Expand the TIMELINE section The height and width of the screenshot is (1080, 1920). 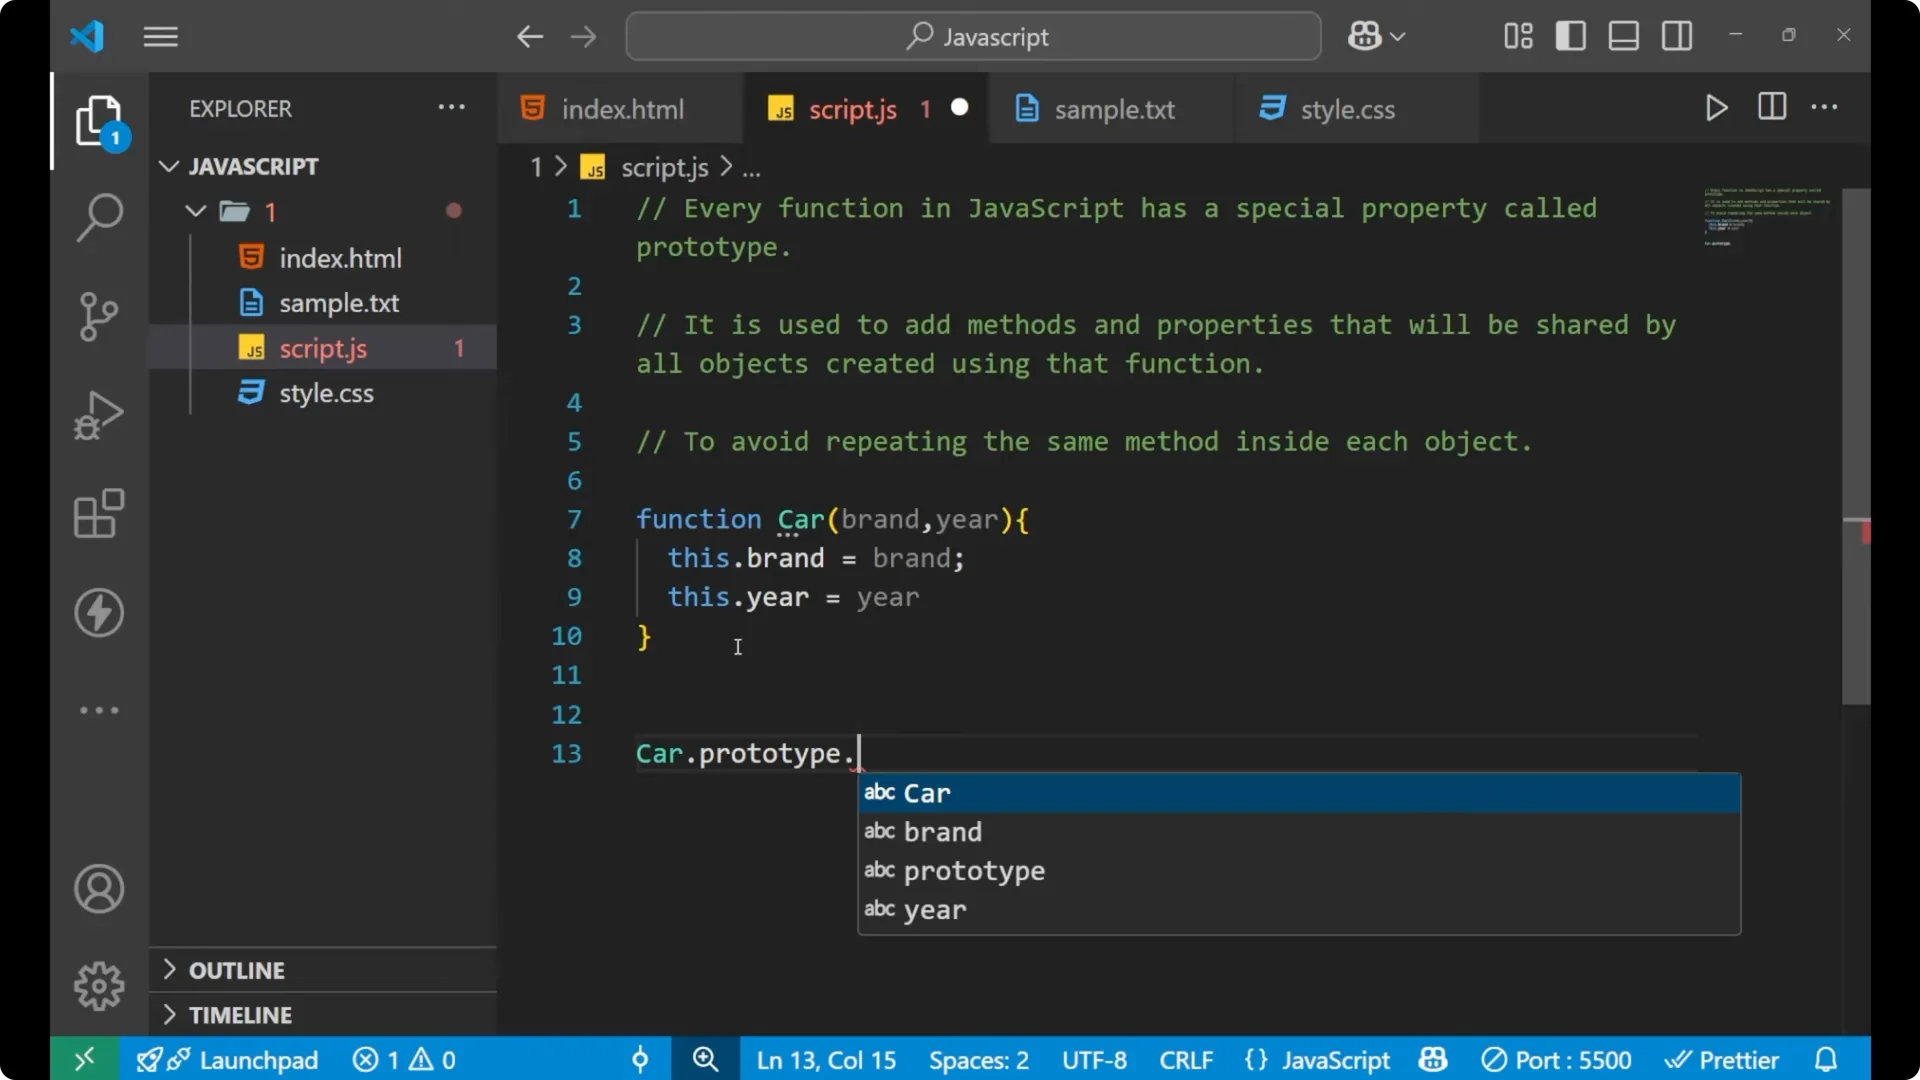pyautogui.click(x=241, y=1014)
